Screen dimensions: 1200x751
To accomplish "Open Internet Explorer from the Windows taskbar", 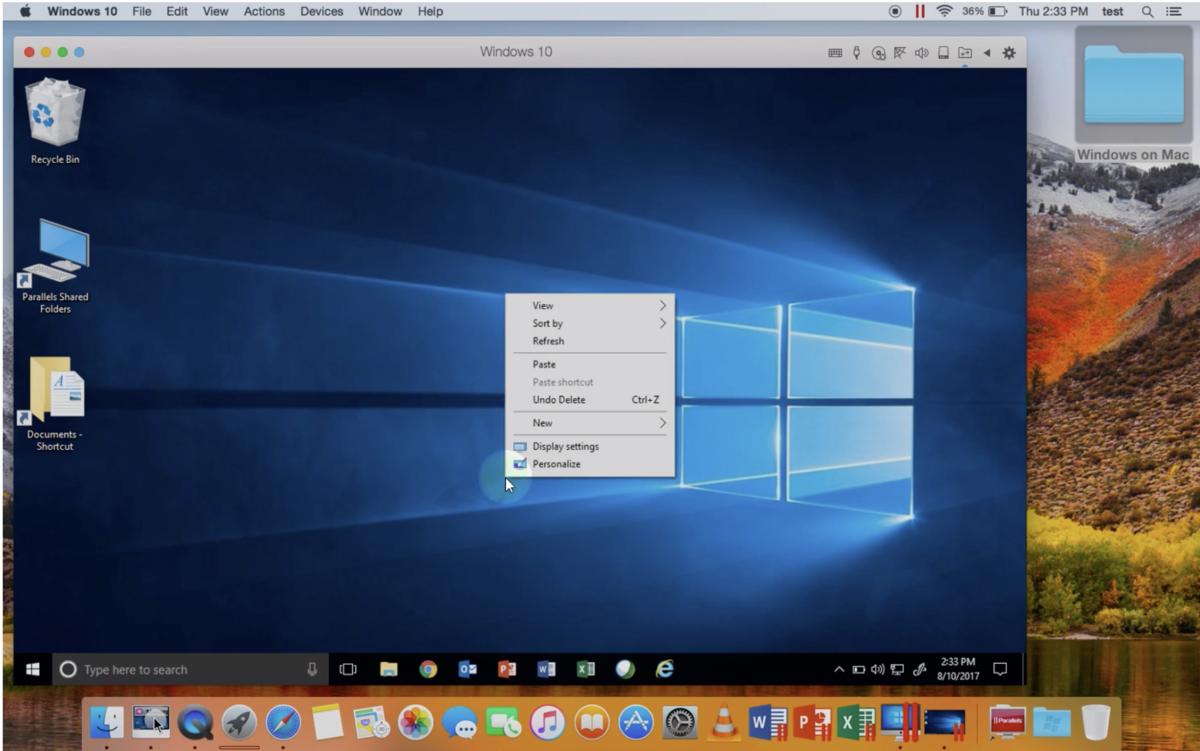I will 664,669.
